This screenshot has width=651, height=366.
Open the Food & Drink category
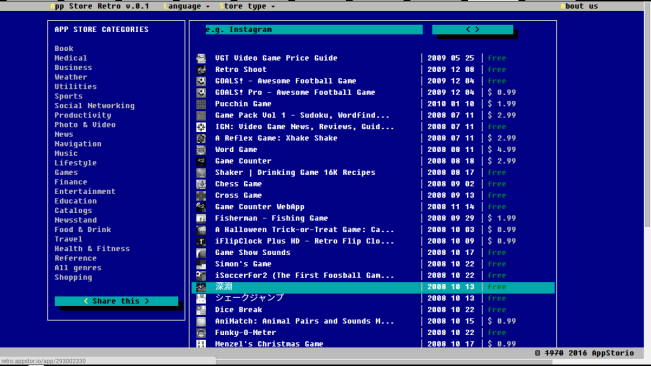[x=83, y=230]
